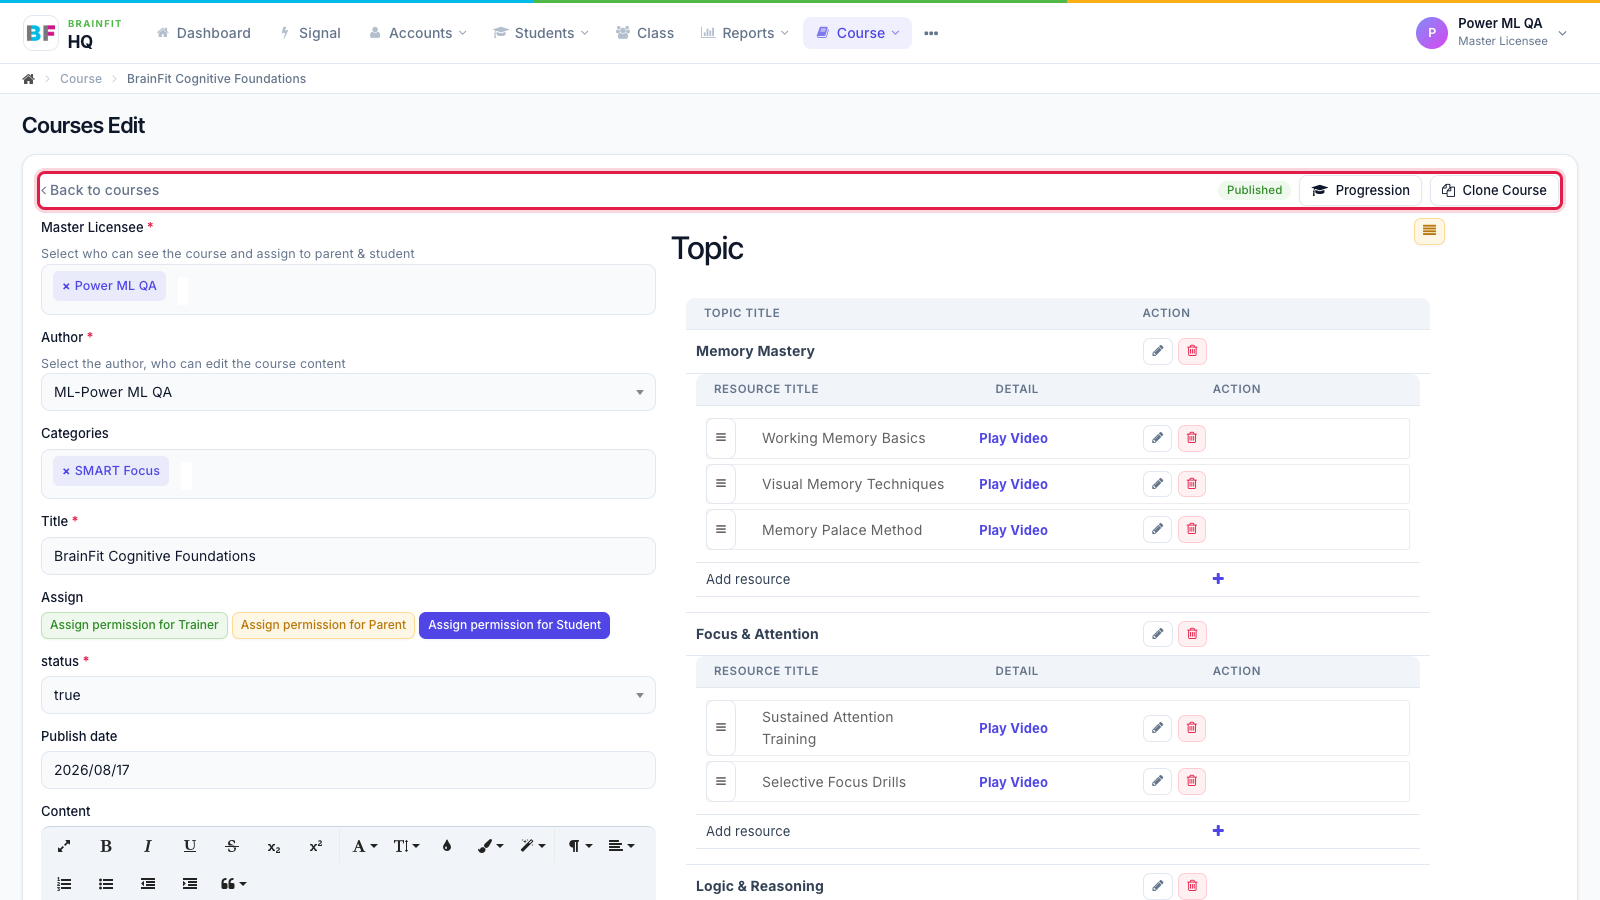
Task: Click the yellow topic list icon
Action: 1429,231
